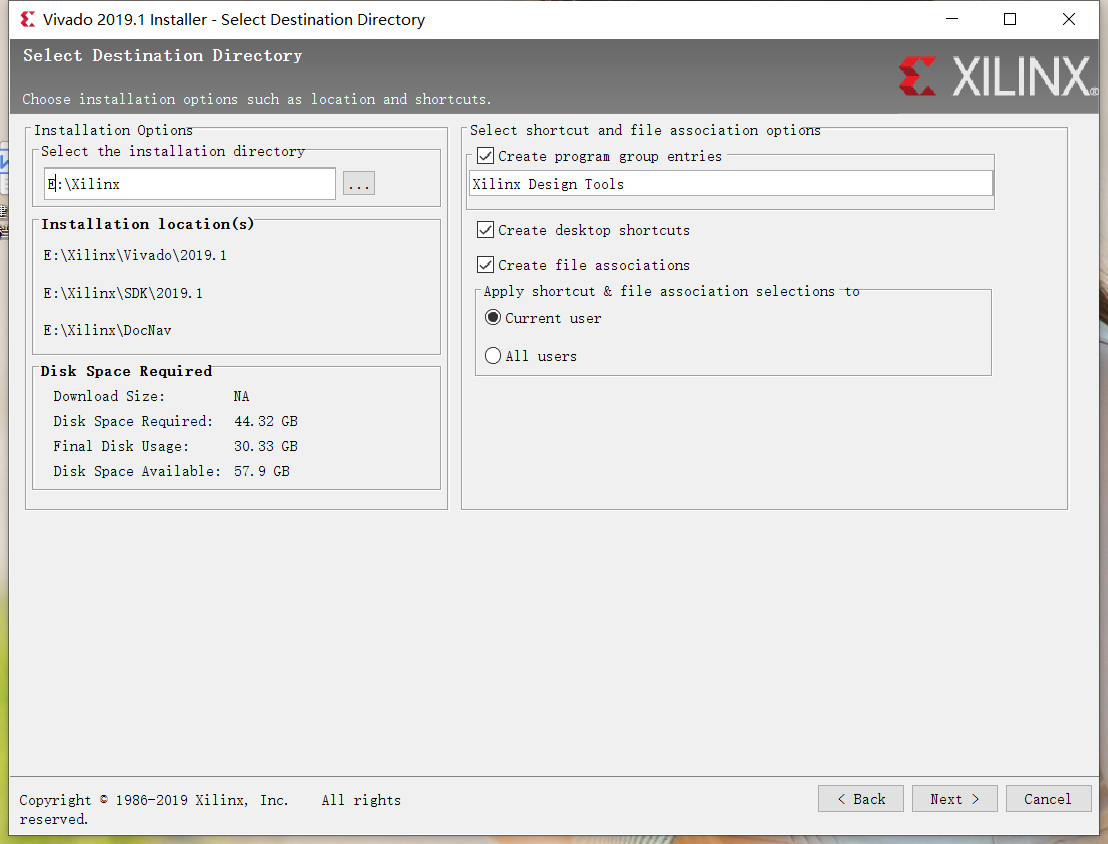Select the All users radio option
Image resolution: width=1108 pixels, height=844 pixels.
pyautogui.click(x=493, y=356)
